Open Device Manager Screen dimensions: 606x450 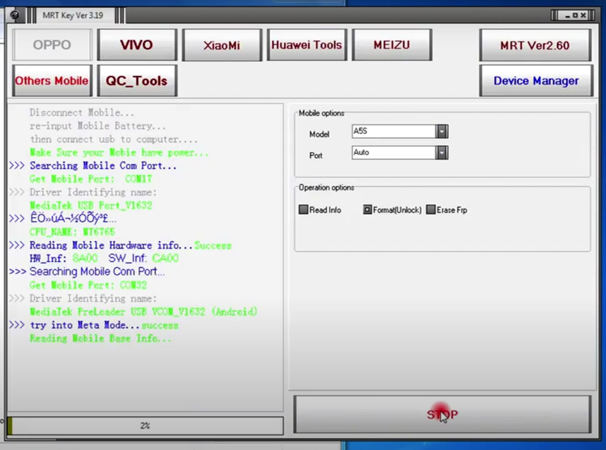(x=535, y=81)
